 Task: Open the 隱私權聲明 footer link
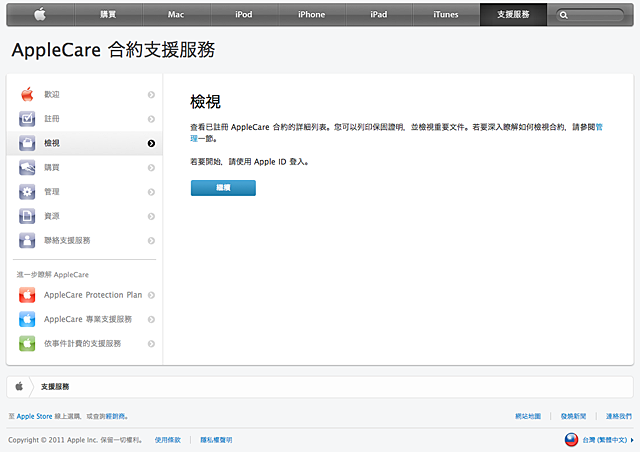[x=216, y=440]
